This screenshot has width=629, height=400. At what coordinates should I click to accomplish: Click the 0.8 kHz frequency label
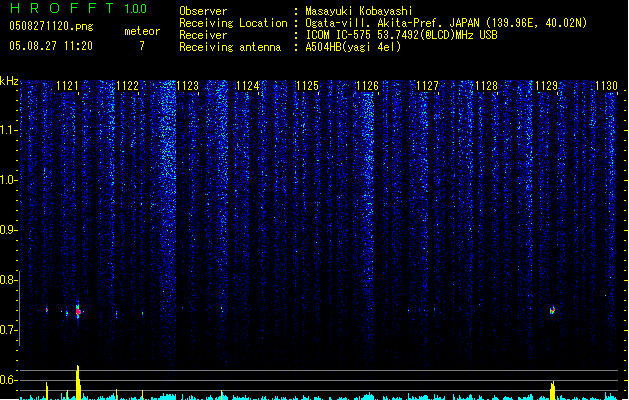click(9, 280)
